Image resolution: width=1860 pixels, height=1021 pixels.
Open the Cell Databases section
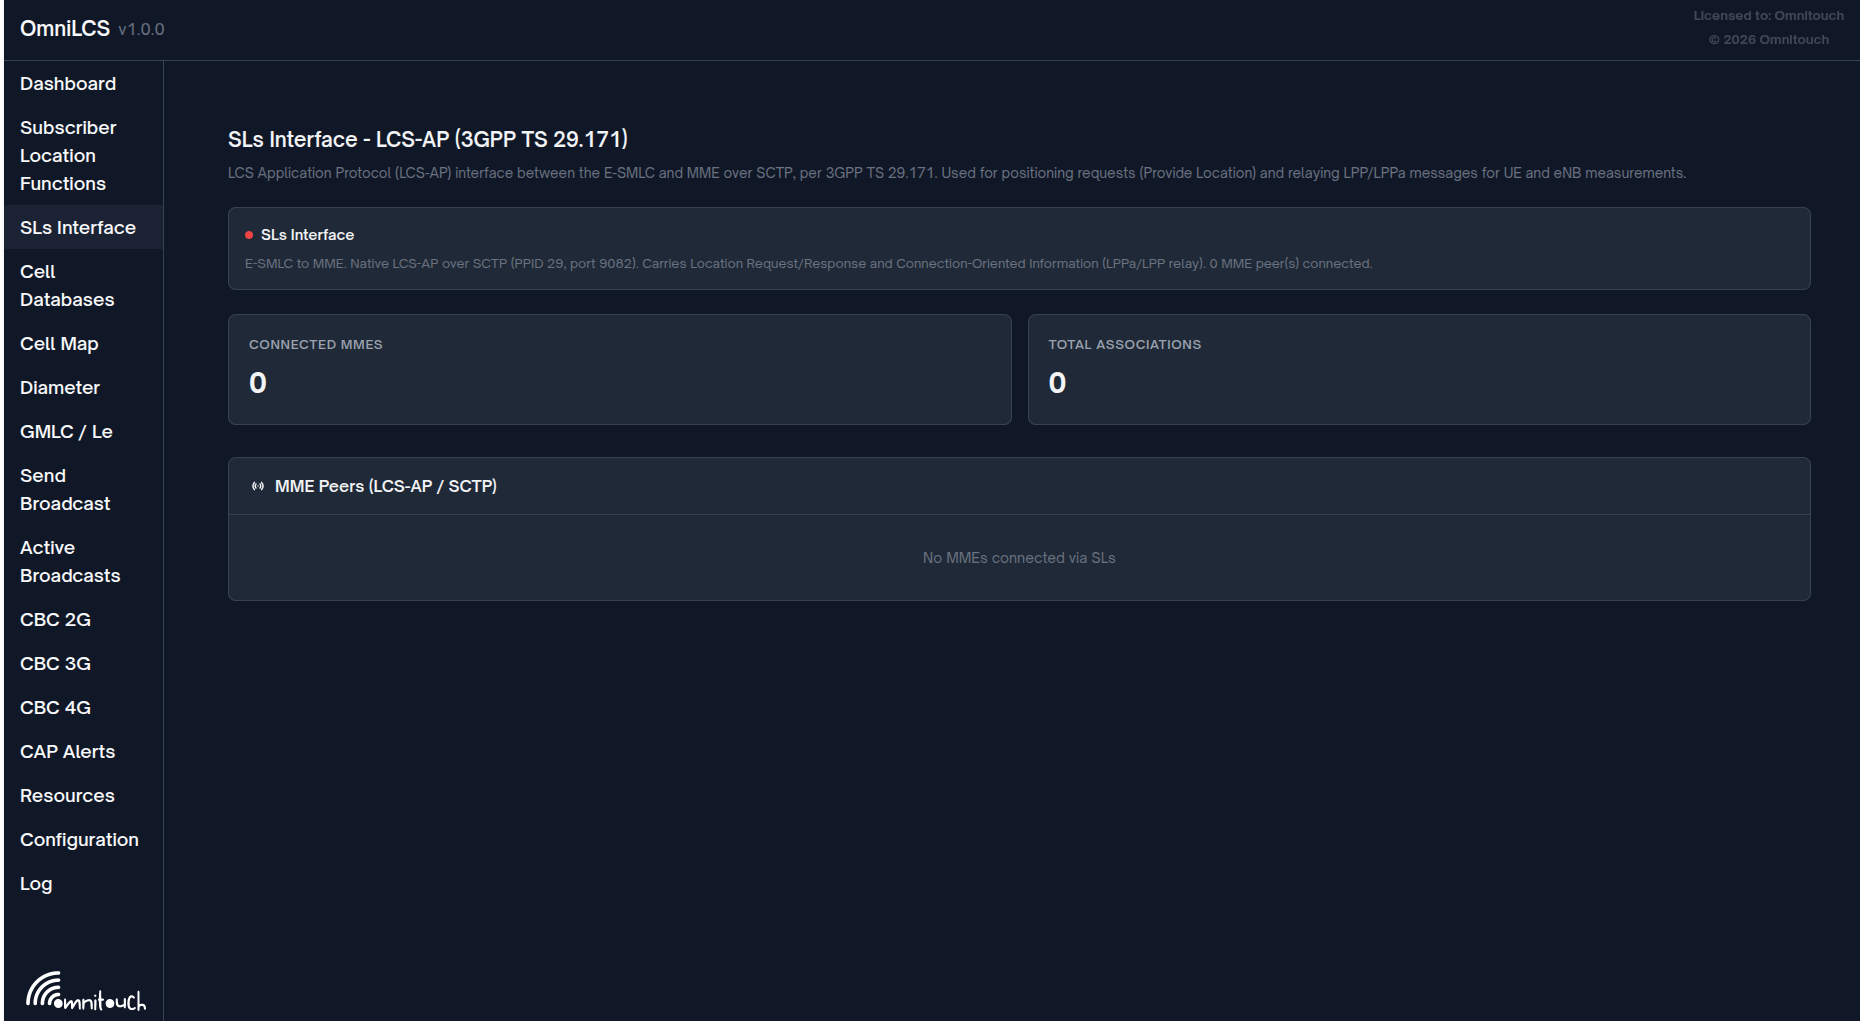coord(65,285)
